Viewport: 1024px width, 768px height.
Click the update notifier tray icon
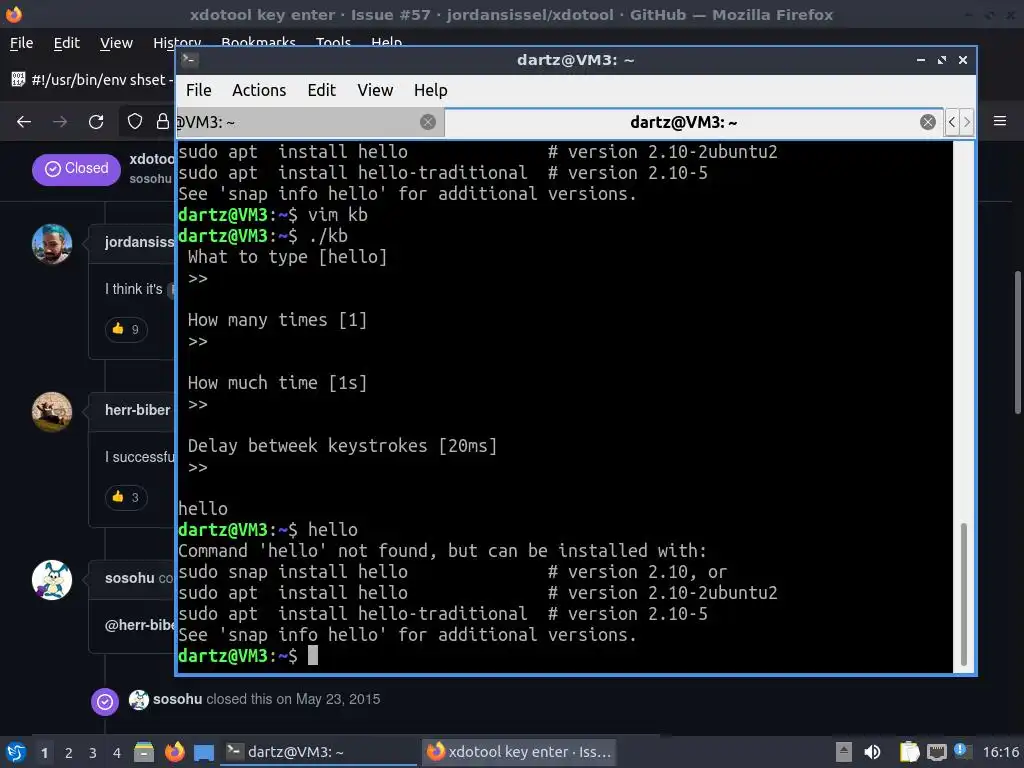tap(961, 750)
